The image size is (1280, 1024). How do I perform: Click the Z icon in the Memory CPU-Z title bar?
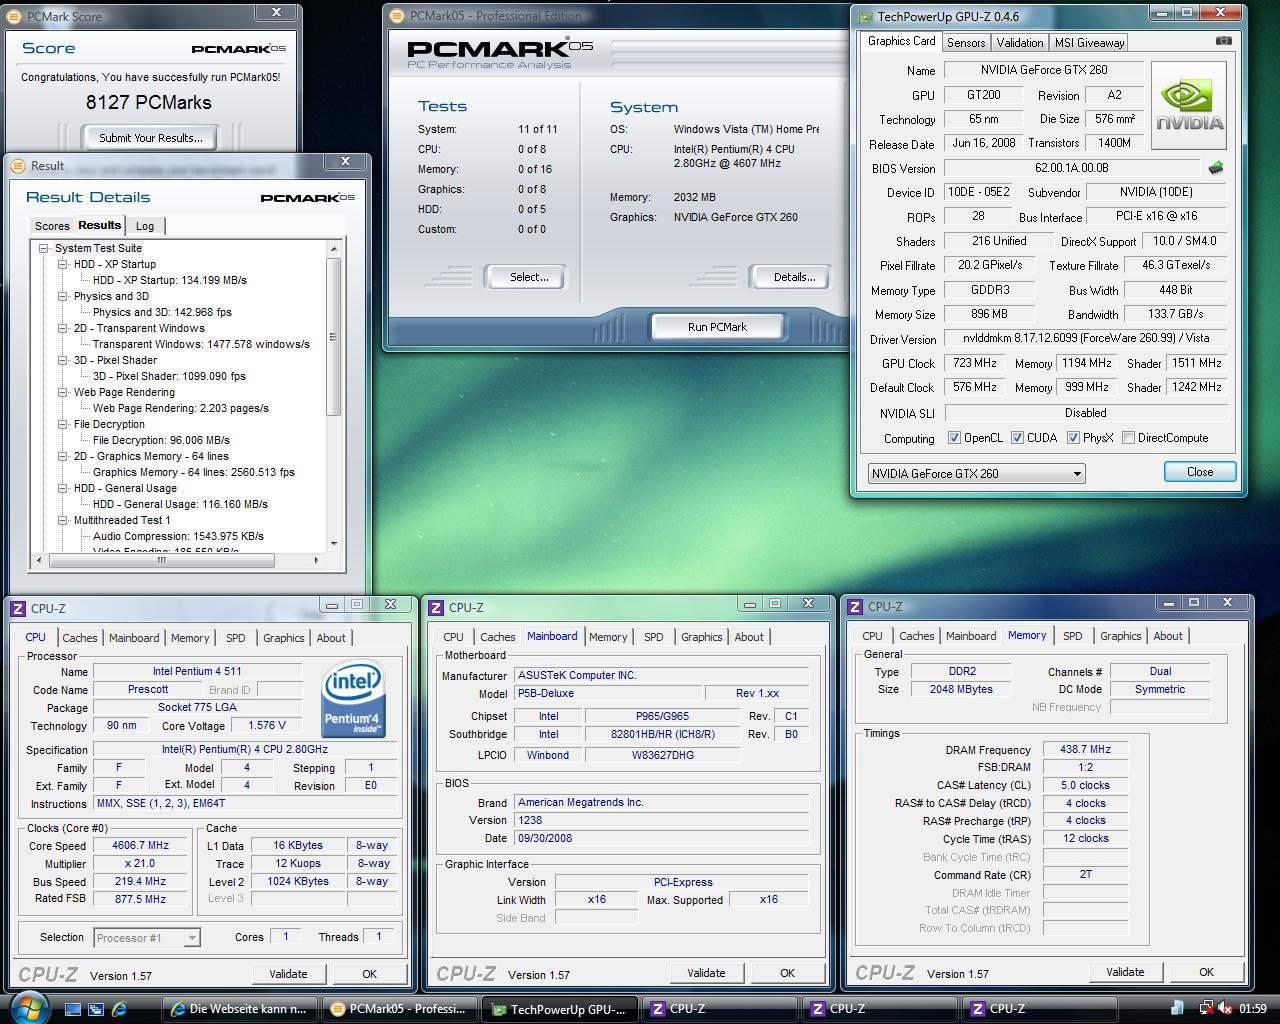pos(855,606)
